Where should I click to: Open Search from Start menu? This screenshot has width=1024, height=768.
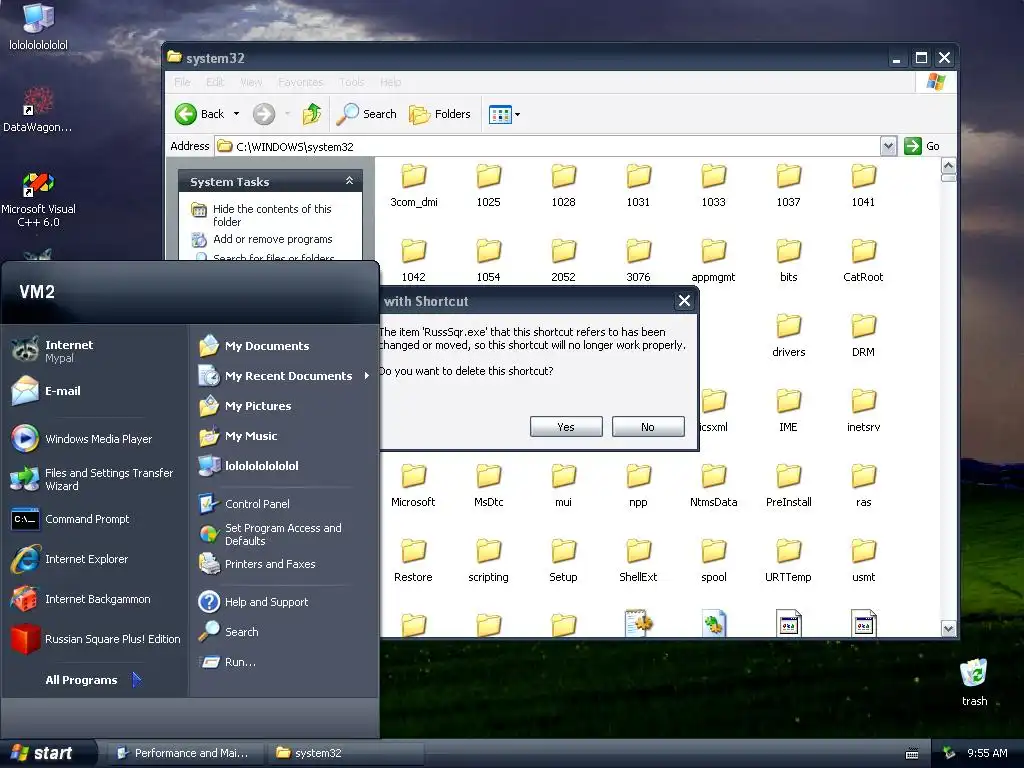click(x=283, y=632)
